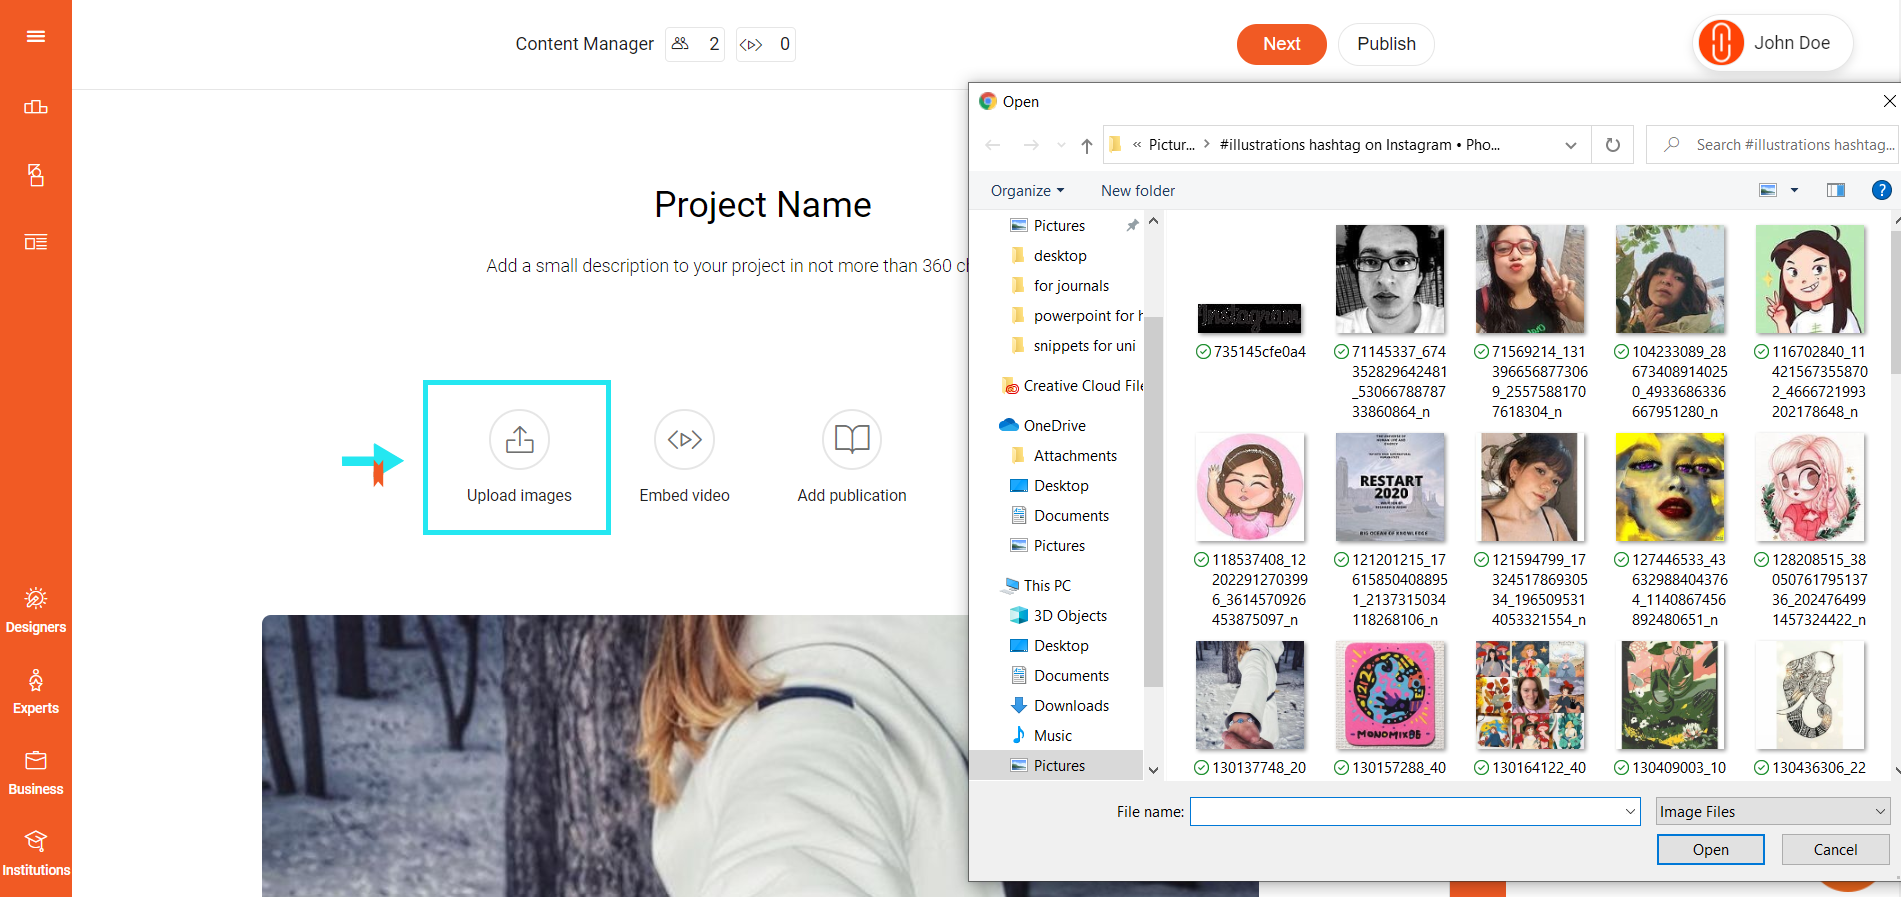
Task: Open the Image Files type dropdown
Action: pos(1772,812)
